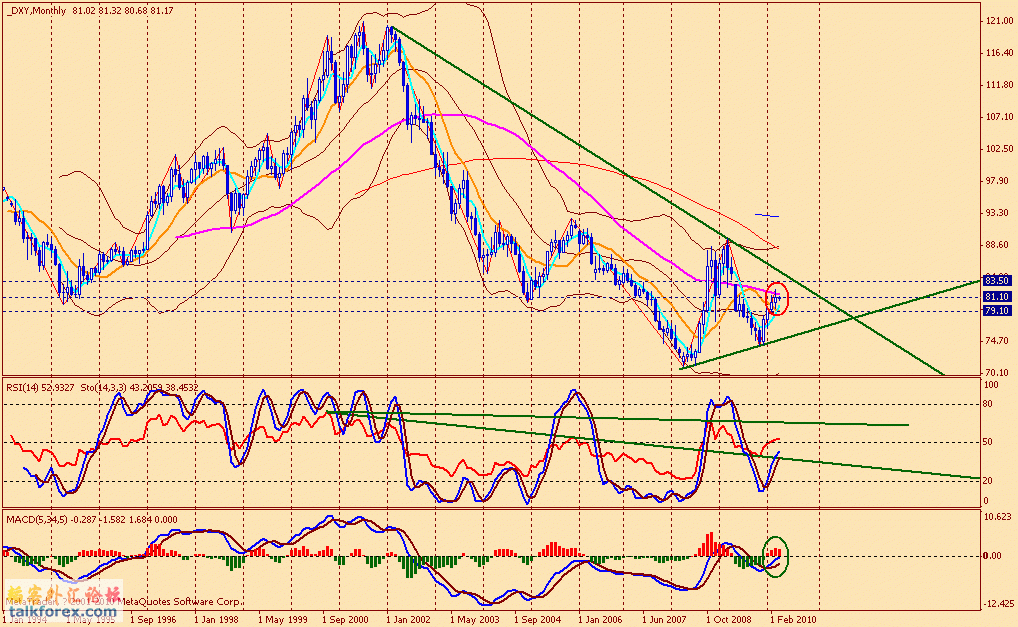
Task: Select the 93.30 price axis label
Action: pyautogui.click(x=997, y=213)
